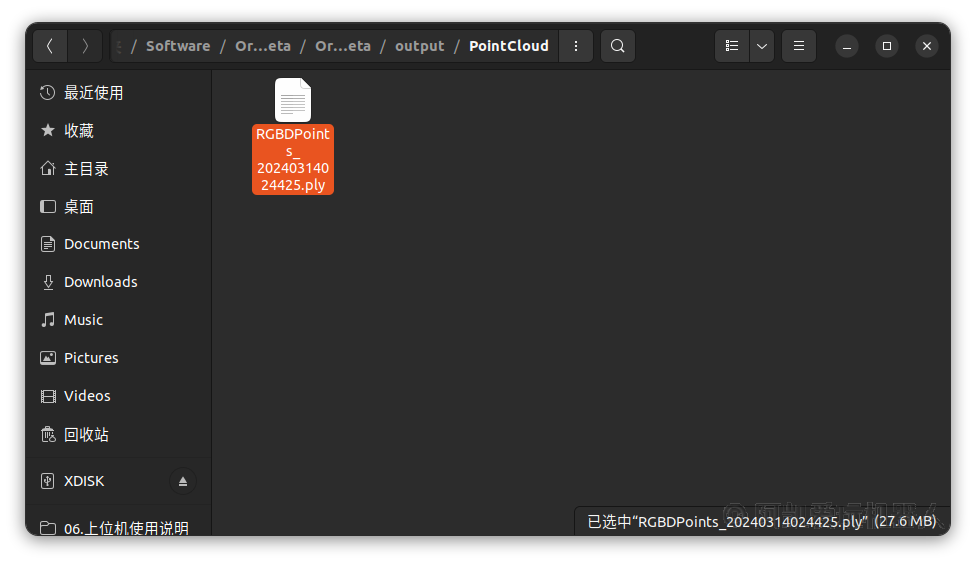Viewport: 976px width, 564px height.
Task: Click the Pictures icon in sidebar
Action: pos(48,358)
